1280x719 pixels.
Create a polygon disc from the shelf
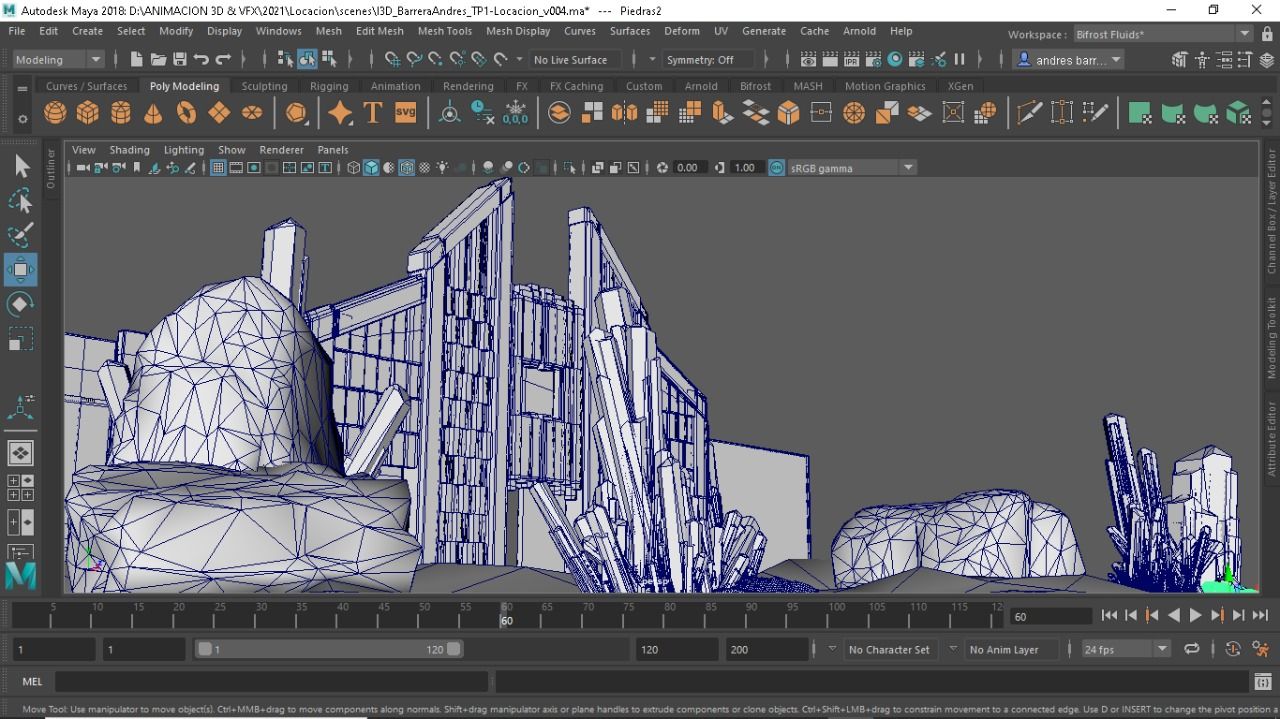pyautogui.click(x=252, y=112)
